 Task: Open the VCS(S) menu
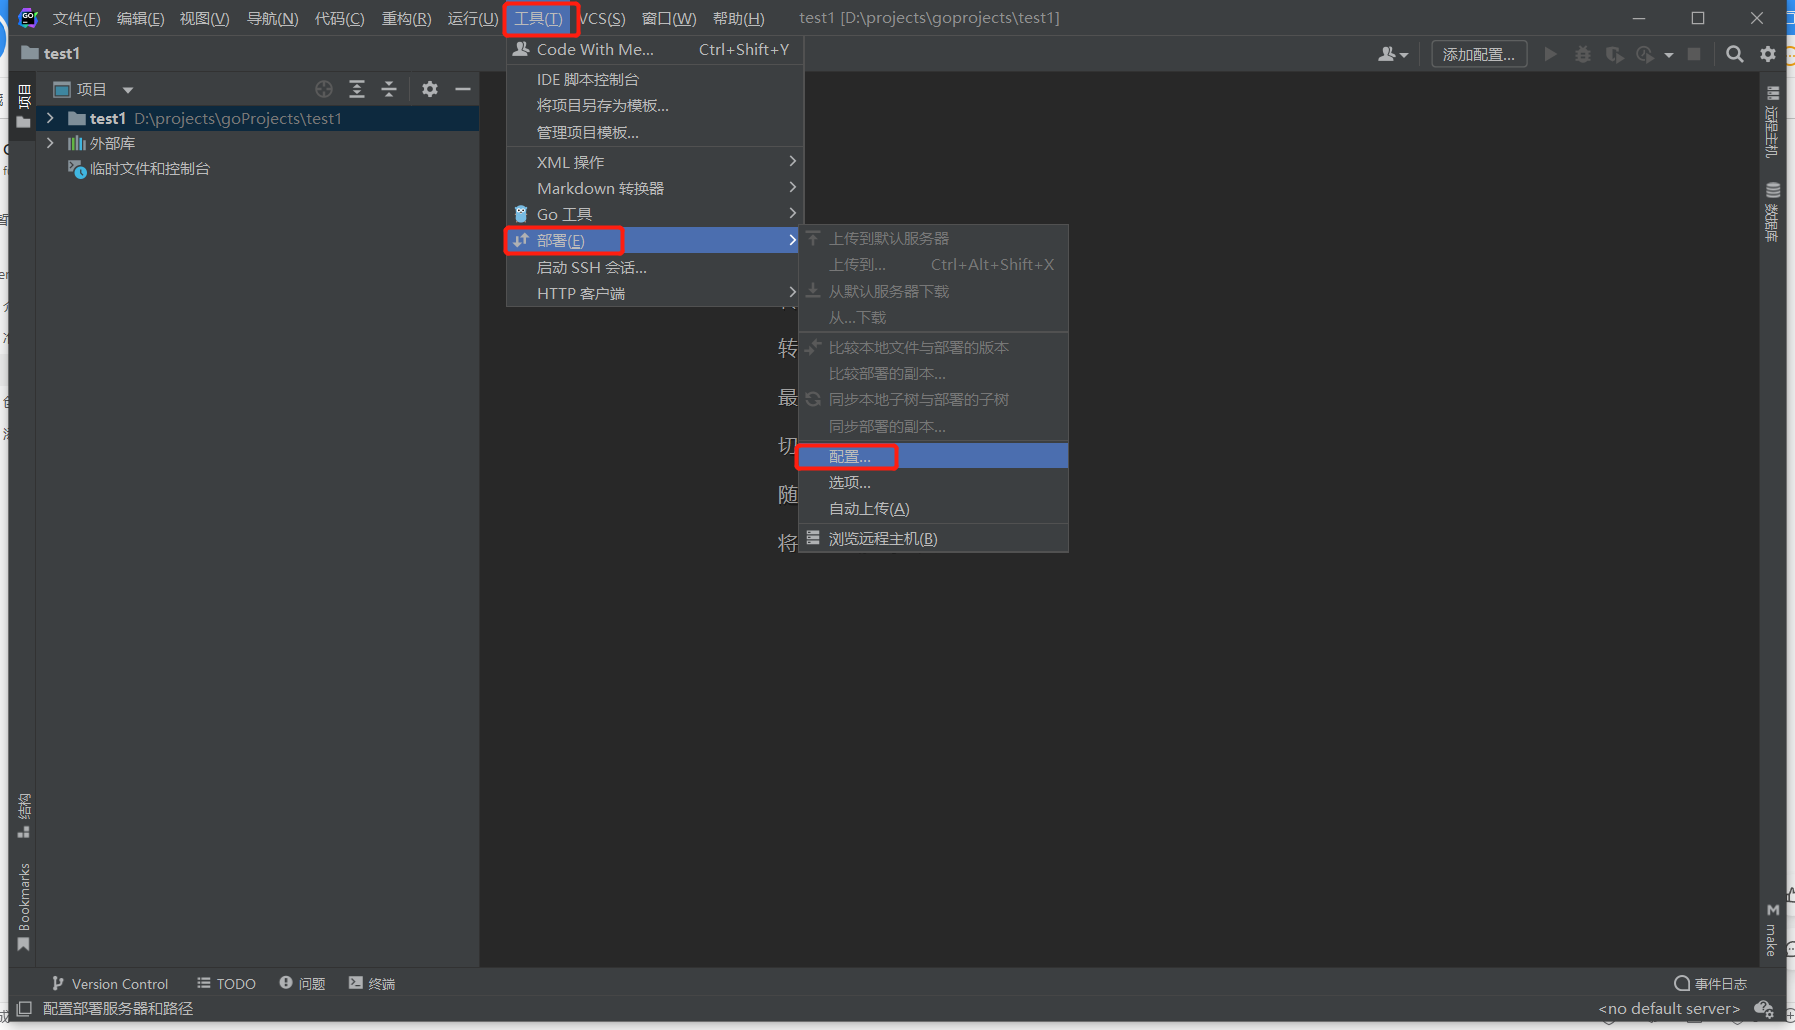tap(602, 18)
